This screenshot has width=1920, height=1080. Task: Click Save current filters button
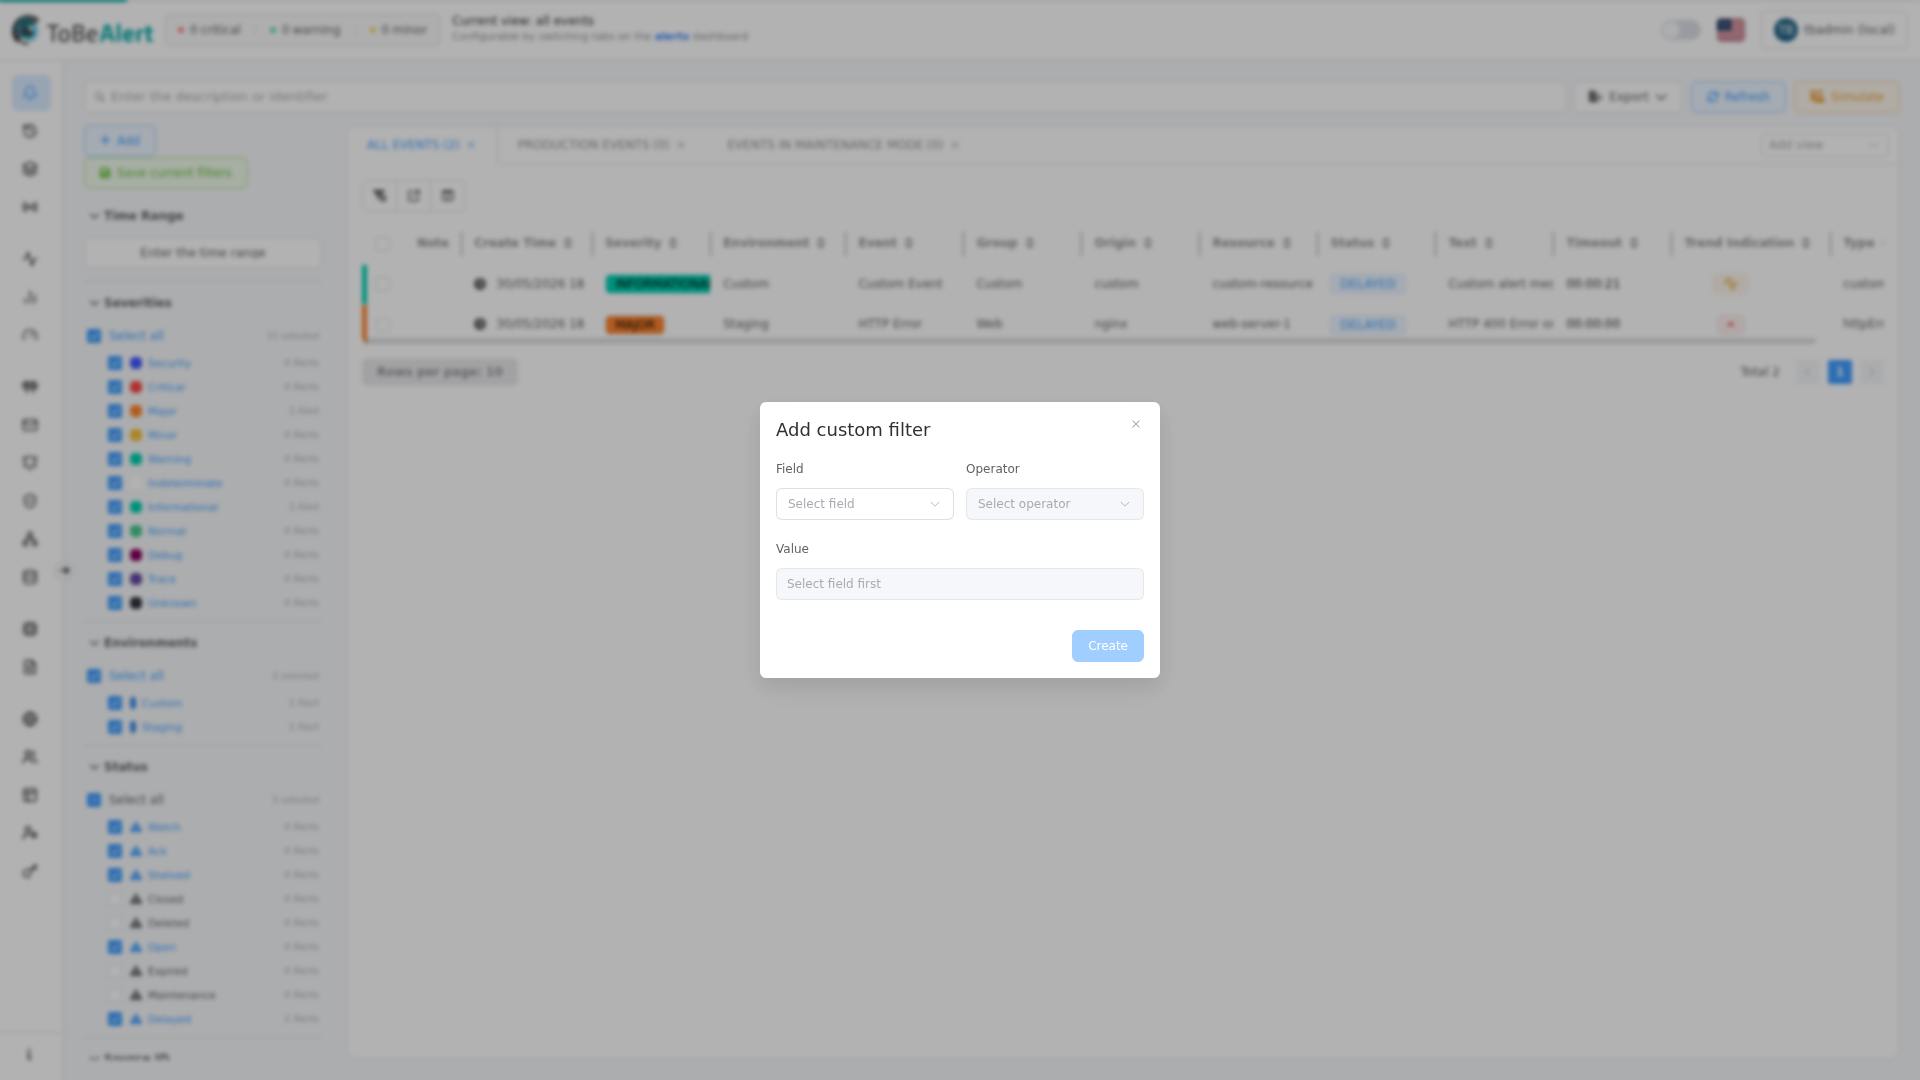click(x=166, y=173)
